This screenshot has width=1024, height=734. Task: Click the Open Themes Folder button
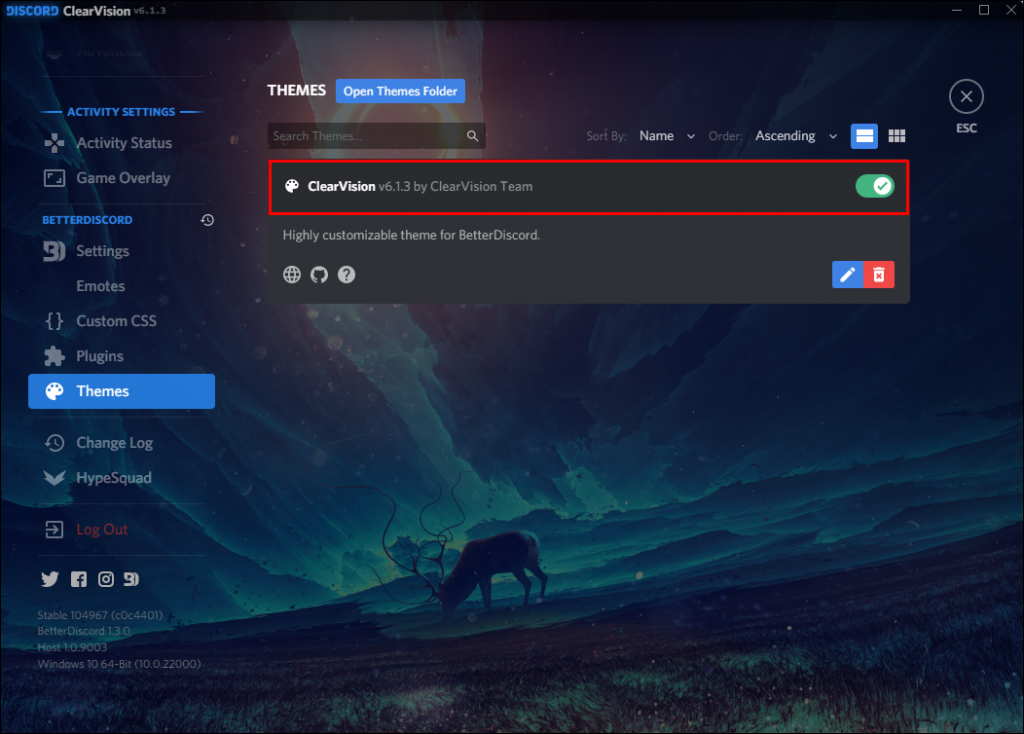click(x=400, y=90)
